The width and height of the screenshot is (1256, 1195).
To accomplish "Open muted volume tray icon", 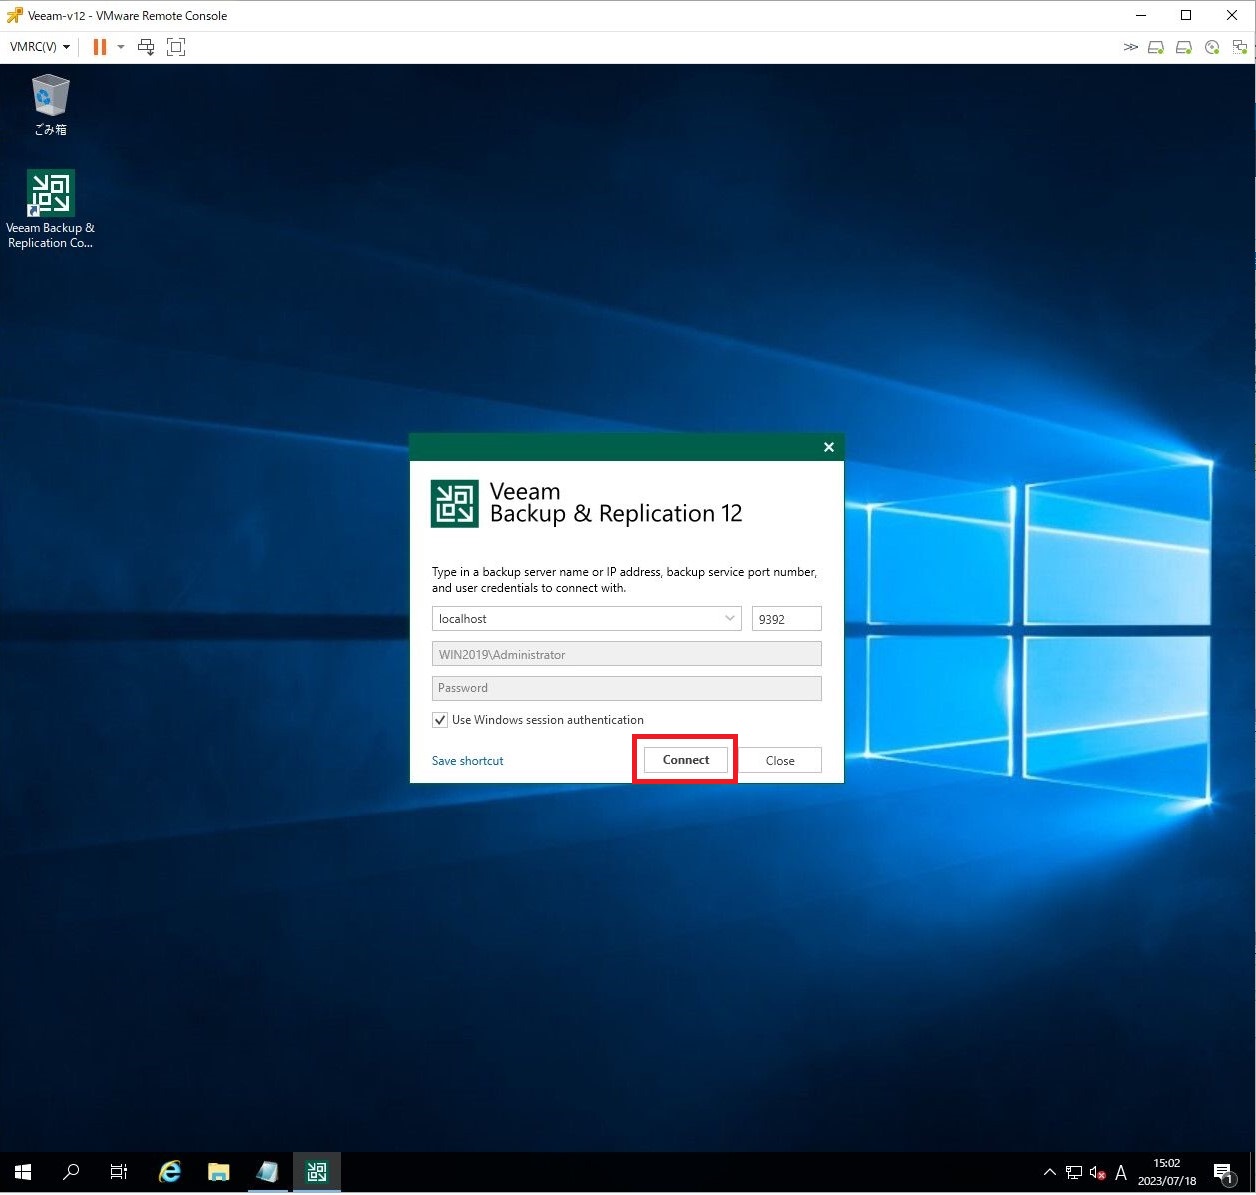I will tap(1097, 1172).
